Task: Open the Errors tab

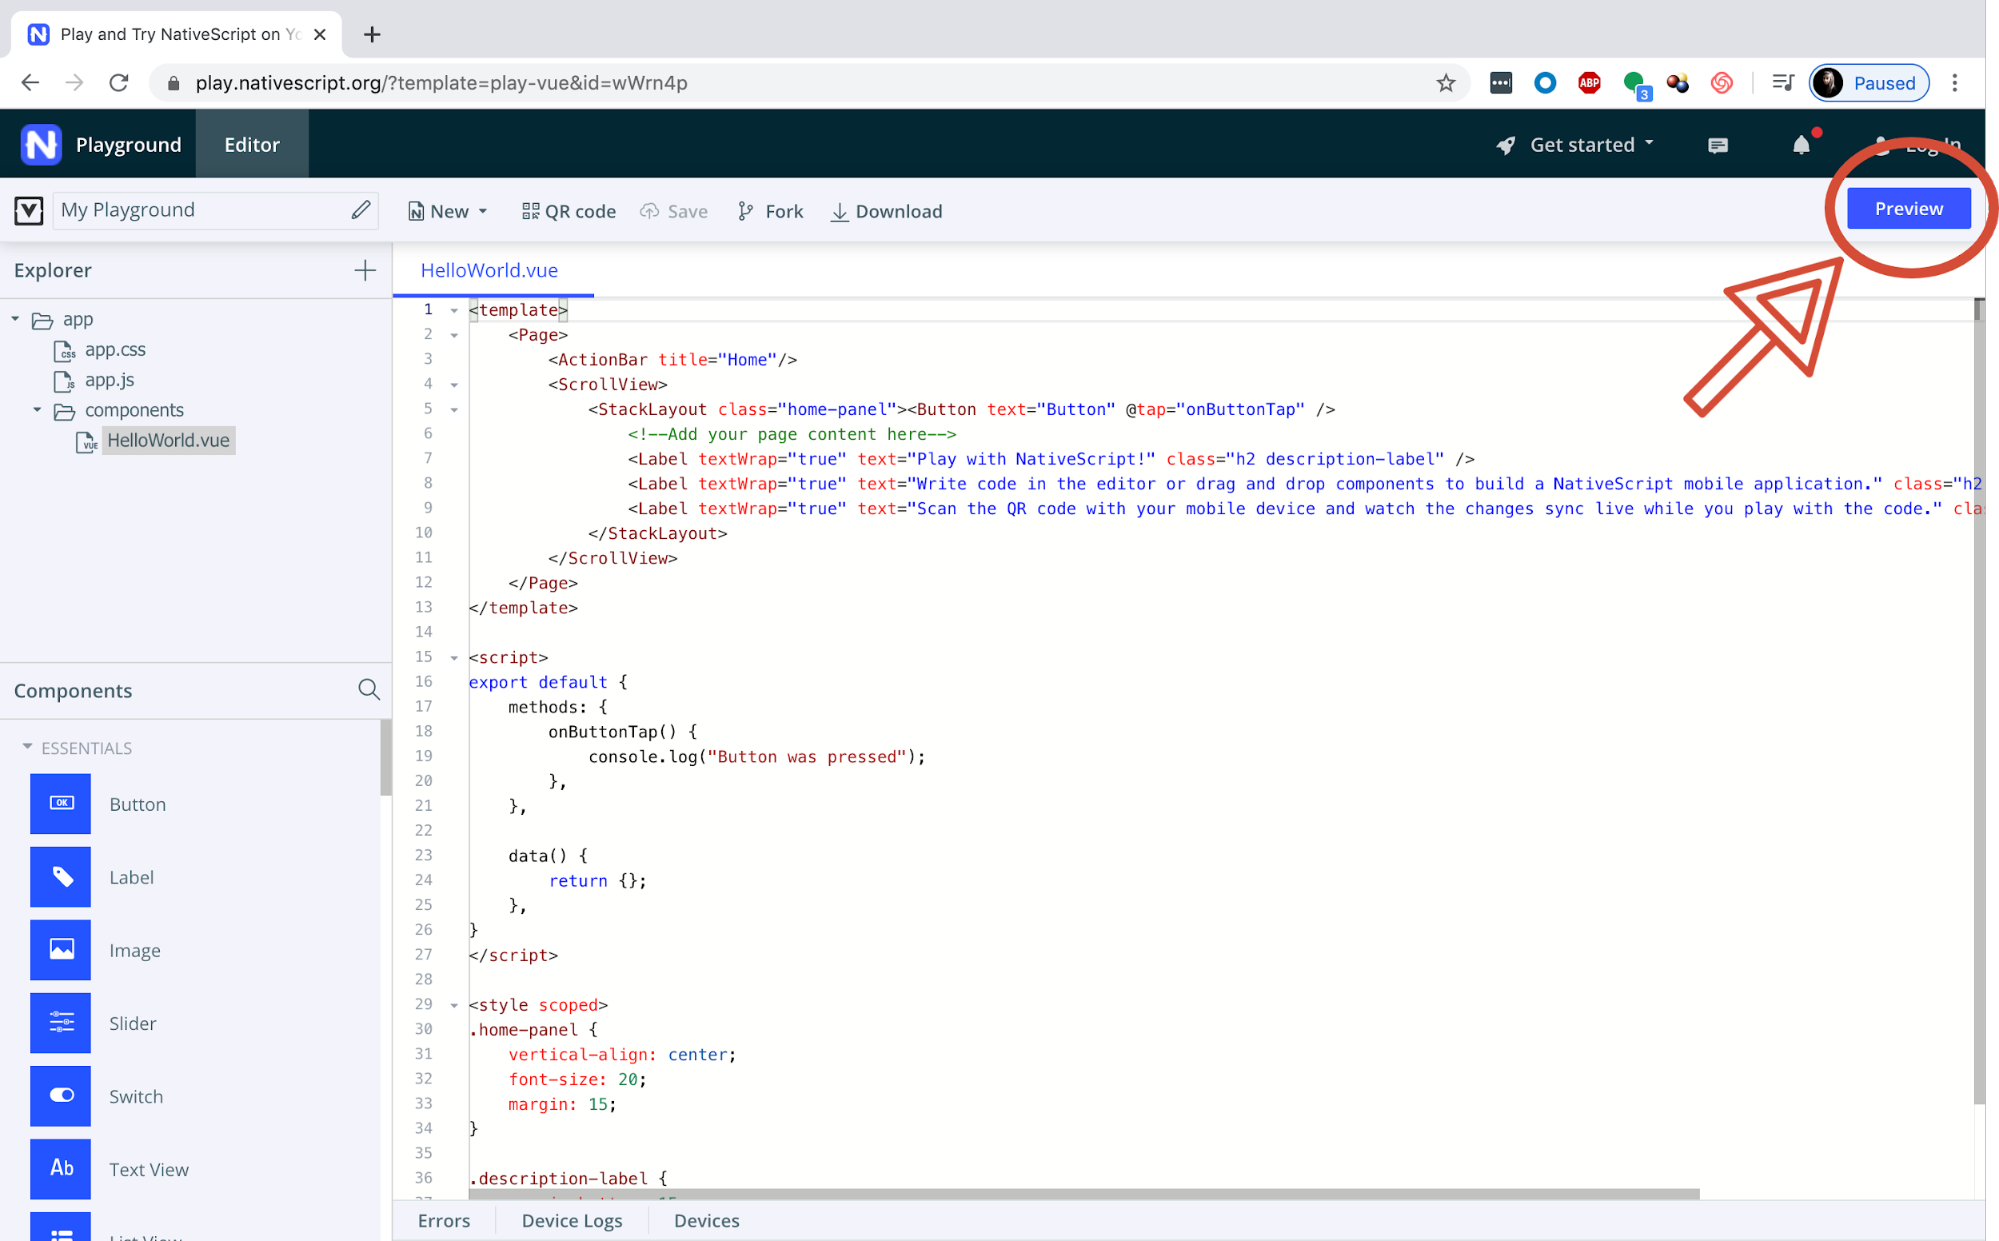Action: tap(444, 1220)
